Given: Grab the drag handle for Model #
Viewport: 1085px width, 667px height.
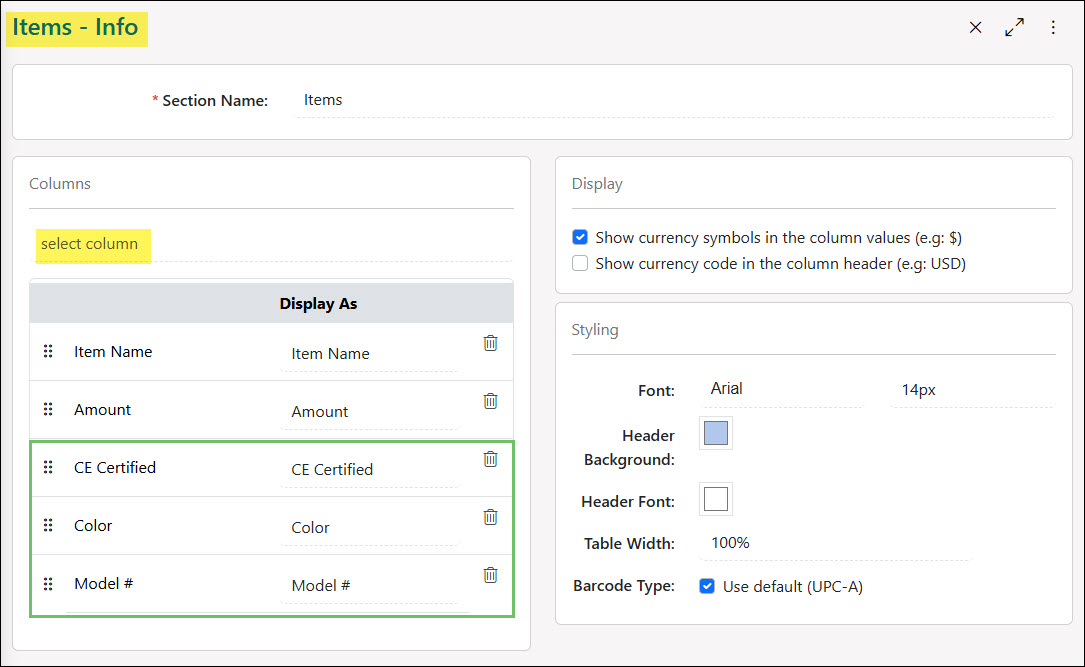Looking at the screenshot, I should click(x=48, y=584).
